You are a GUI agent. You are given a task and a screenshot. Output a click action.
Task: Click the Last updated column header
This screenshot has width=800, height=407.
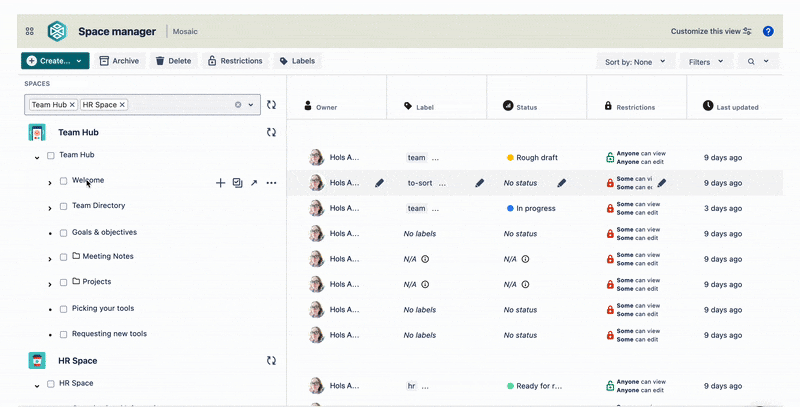pyautogui.click(x=730, y=106)
